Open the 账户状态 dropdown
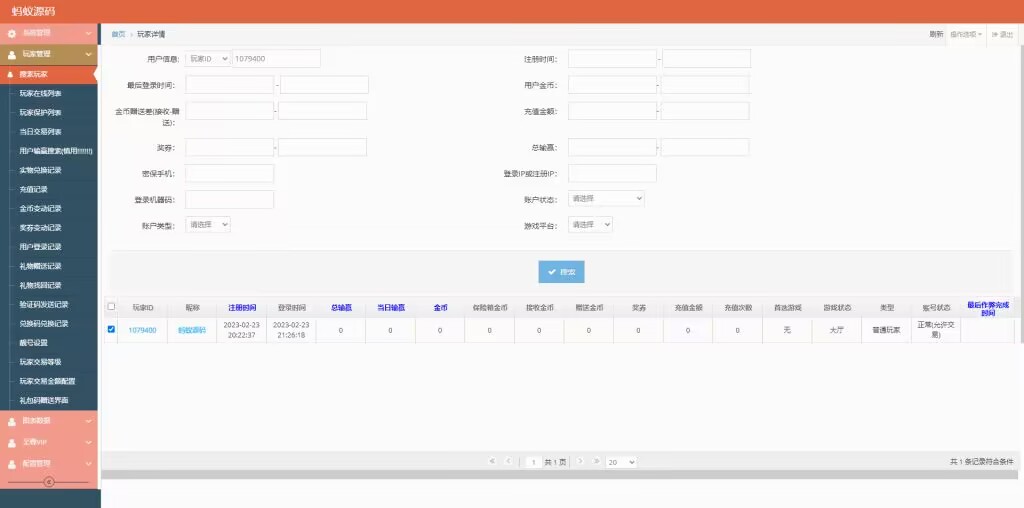The height and width of the screenshot is (508, 1024). [x=606, y=199]
